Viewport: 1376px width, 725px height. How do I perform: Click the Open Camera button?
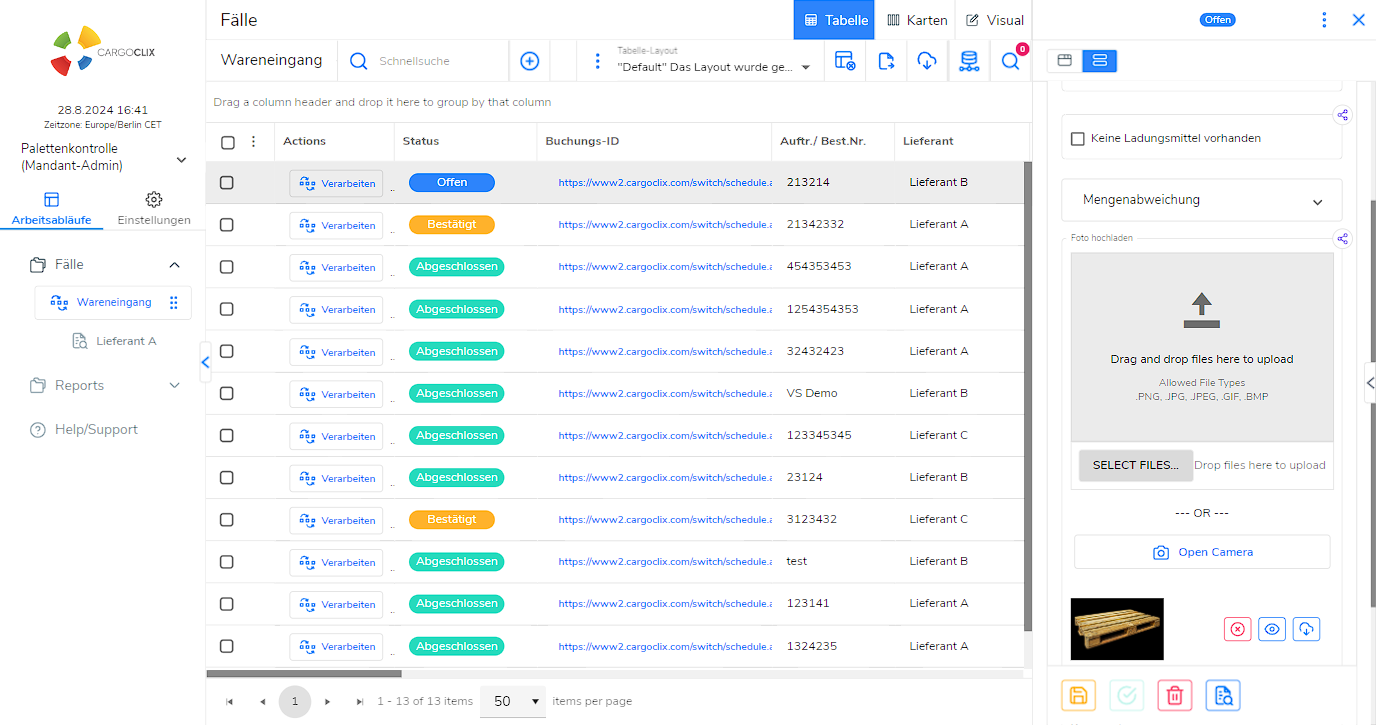[1201, 552]
